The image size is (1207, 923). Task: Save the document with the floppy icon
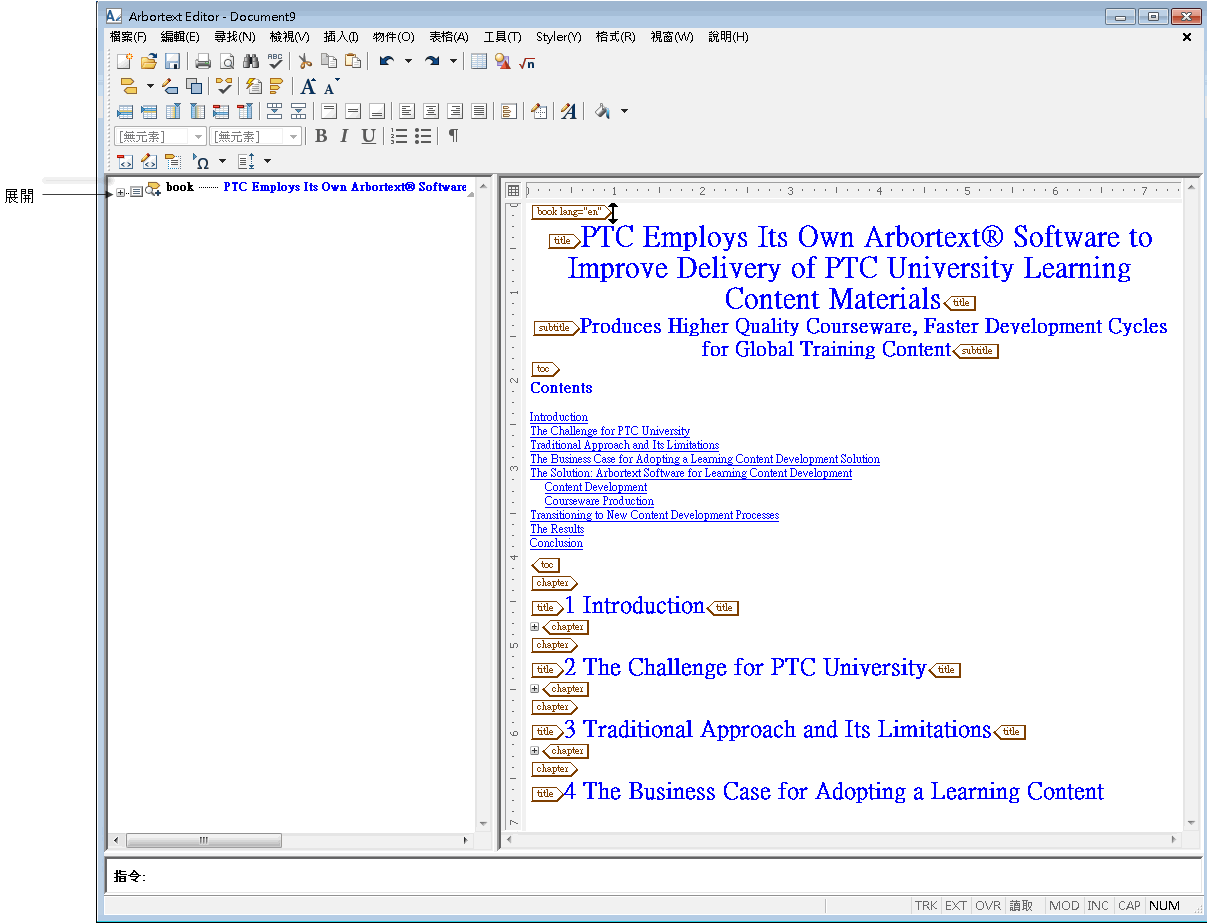(x=172, y=61)
